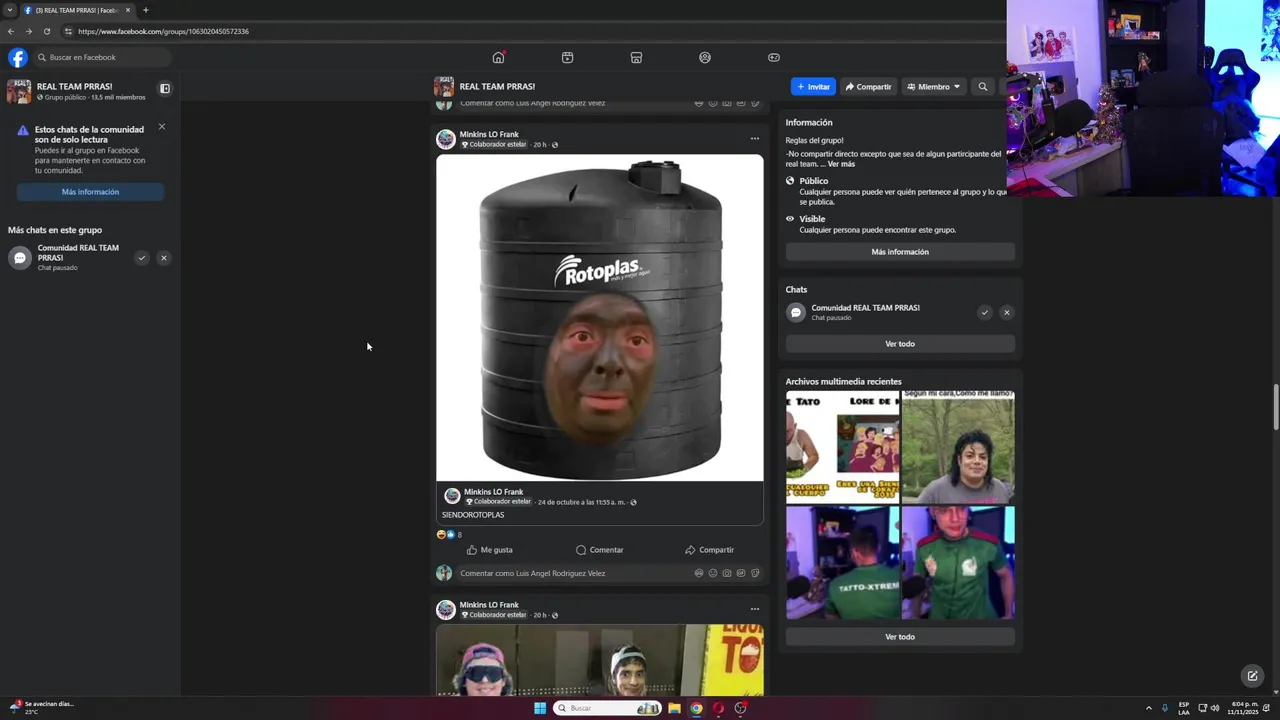Click Más información under Información panel
Image resolution: width=1280 pixels, height=720 pixels.
click(900, 252)
